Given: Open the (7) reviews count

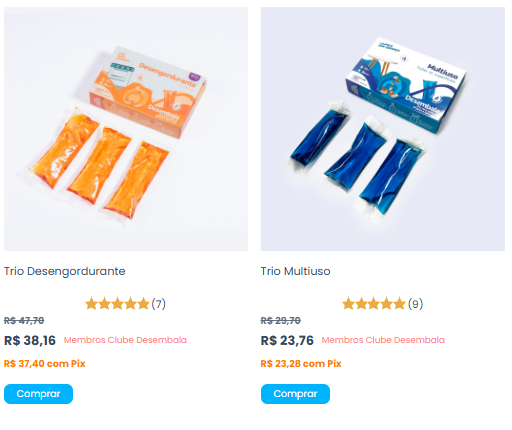Looking at the screenshot, I should pos(159,304).
